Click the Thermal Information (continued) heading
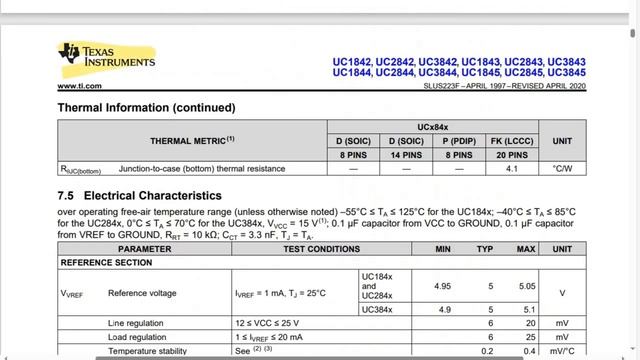The image size is (640, 360). [147, 108]
